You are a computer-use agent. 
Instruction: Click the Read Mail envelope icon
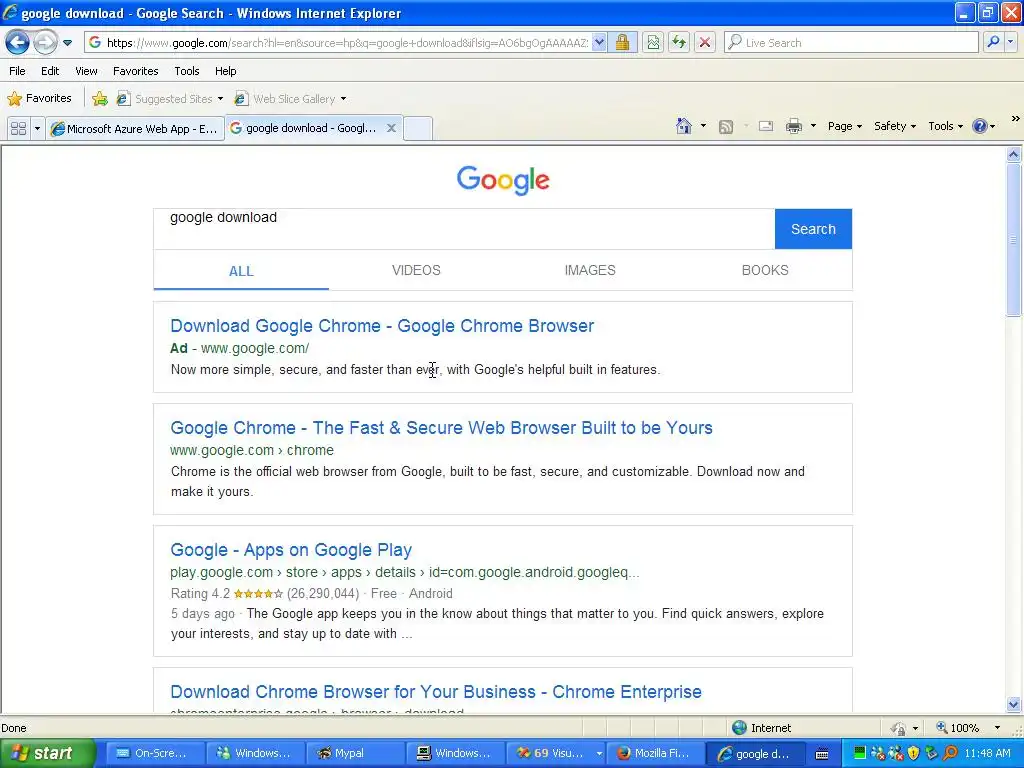pos(766,126)
